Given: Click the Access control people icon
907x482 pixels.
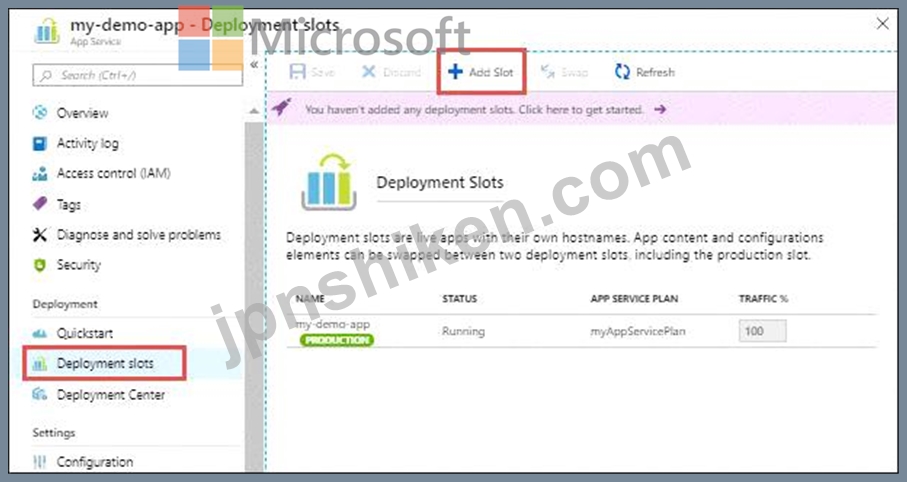Looking at the screenshot, I should point(40,173).
